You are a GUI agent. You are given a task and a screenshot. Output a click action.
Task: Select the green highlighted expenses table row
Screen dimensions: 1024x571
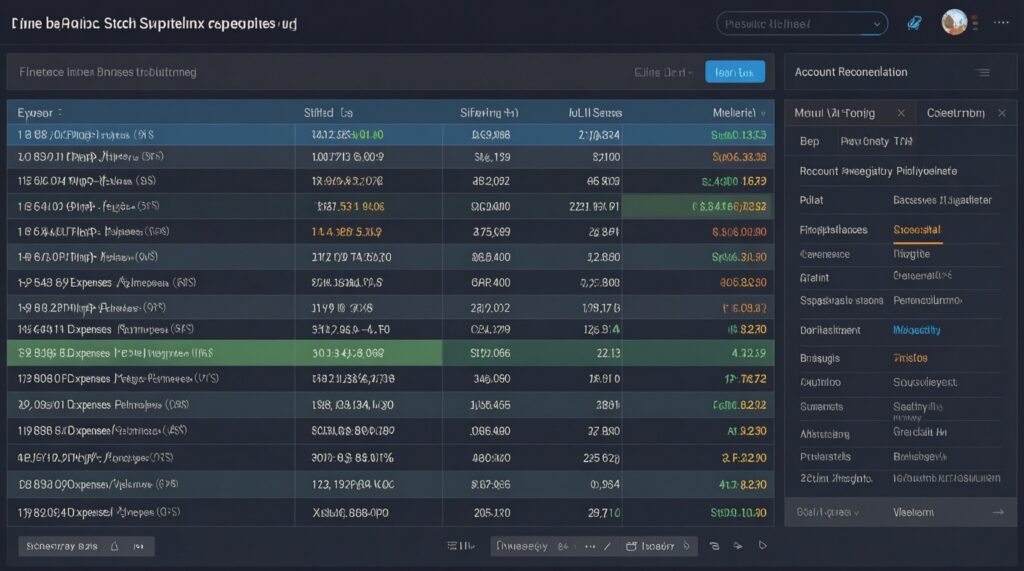point(224,352)
